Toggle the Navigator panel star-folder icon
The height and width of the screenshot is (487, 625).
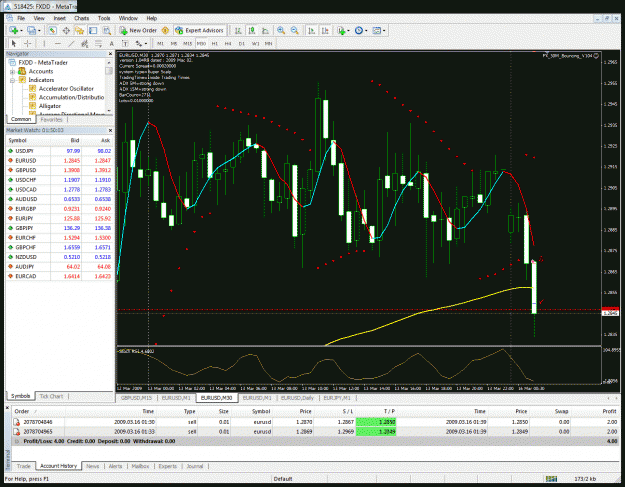pos(79,30)
